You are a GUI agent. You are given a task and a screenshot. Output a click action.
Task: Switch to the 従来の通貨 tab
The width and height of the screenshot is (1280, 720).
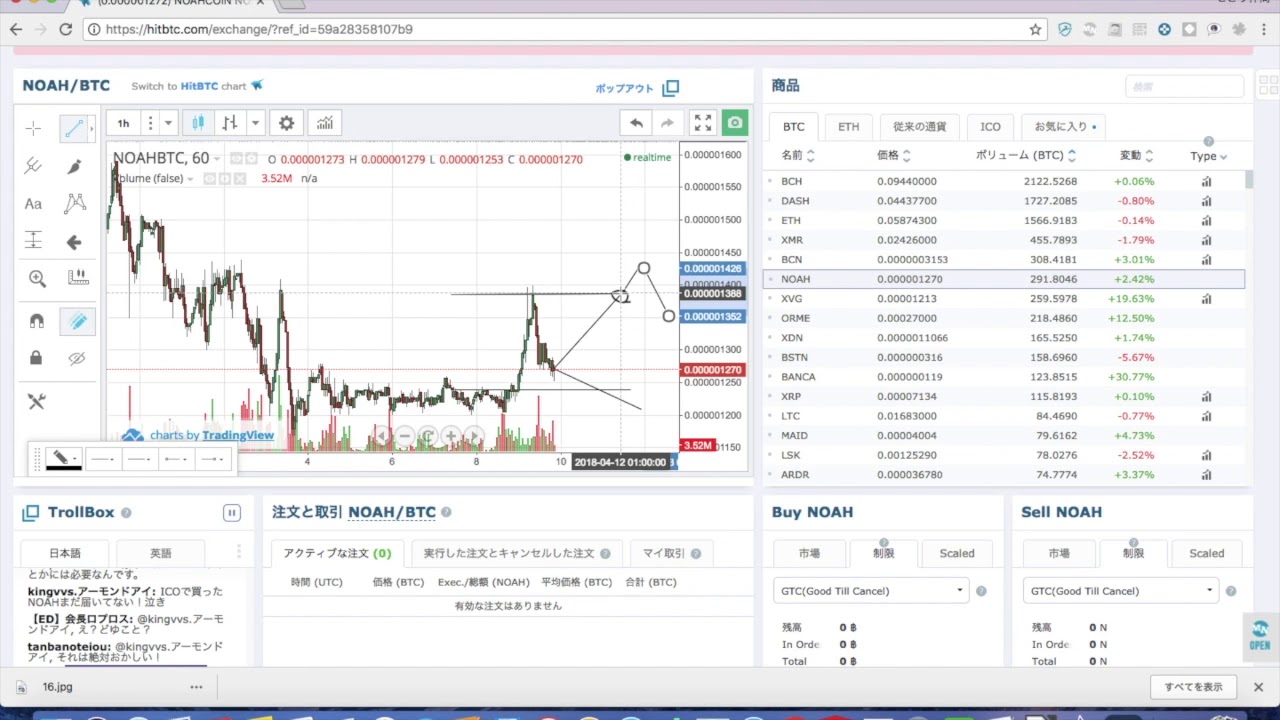919,127
